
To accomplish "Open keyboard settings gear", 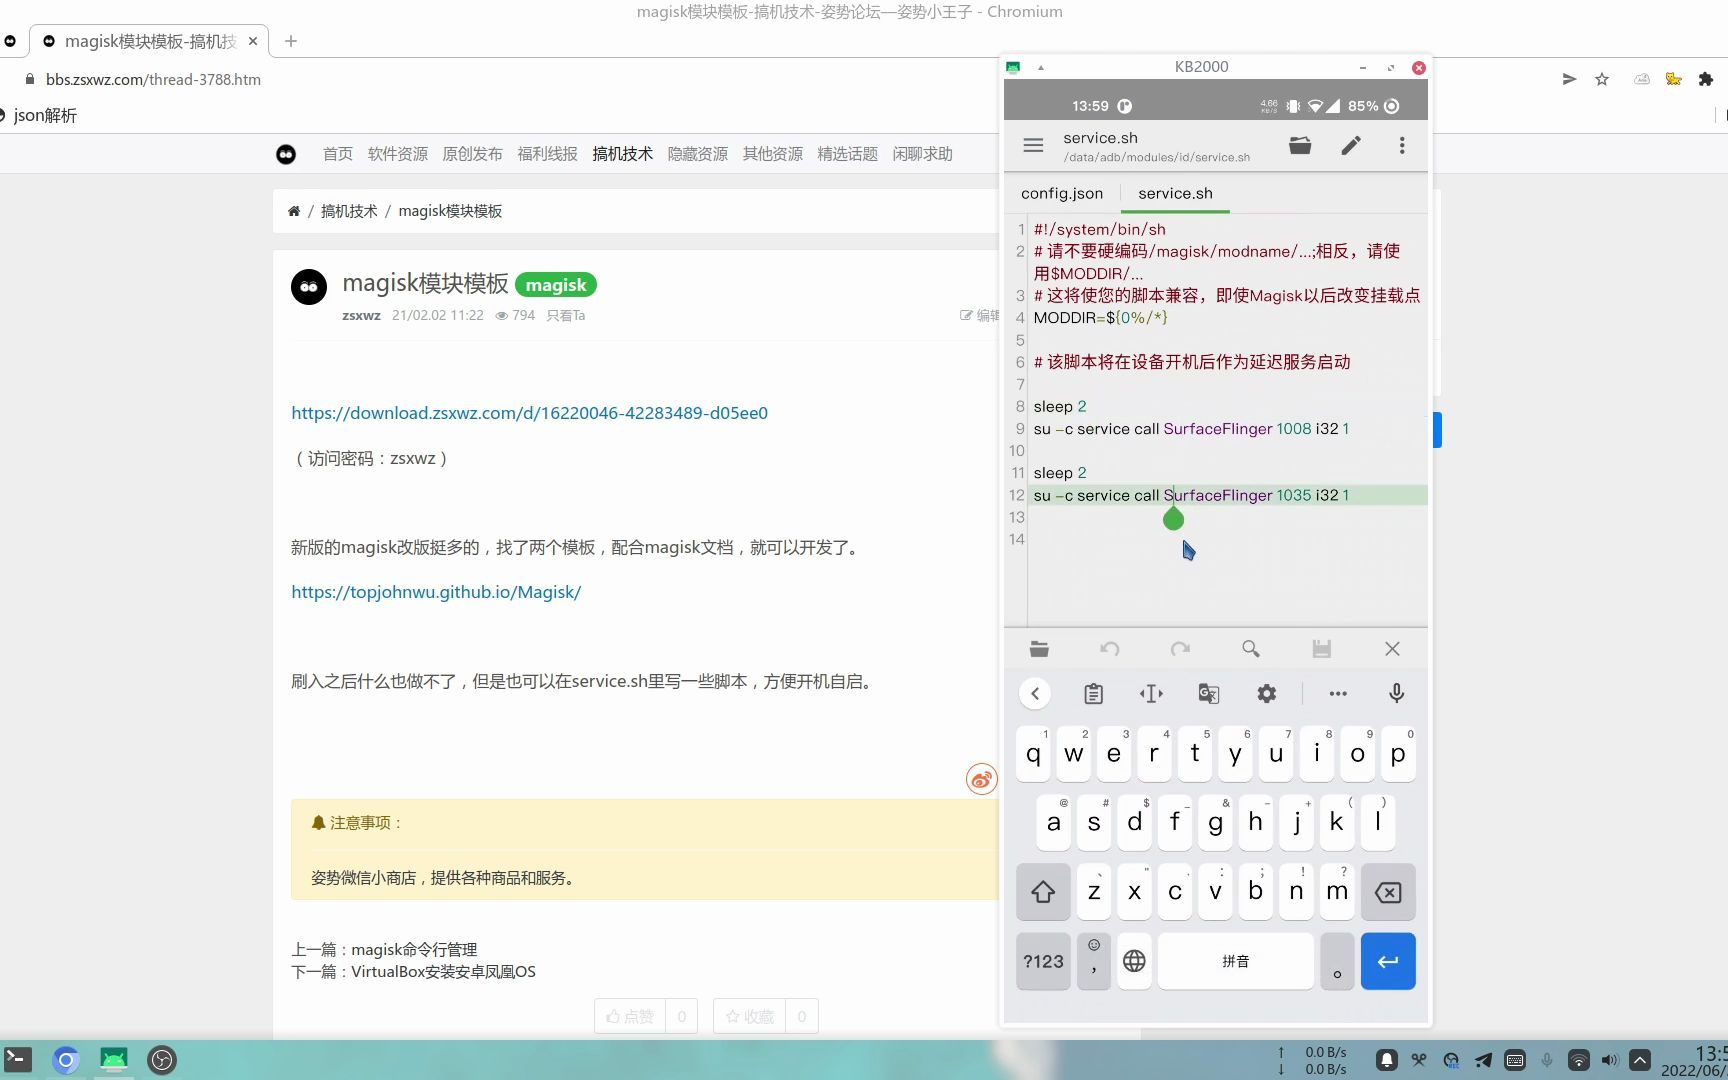I will pyautogui.click(x=1267, y=693).
